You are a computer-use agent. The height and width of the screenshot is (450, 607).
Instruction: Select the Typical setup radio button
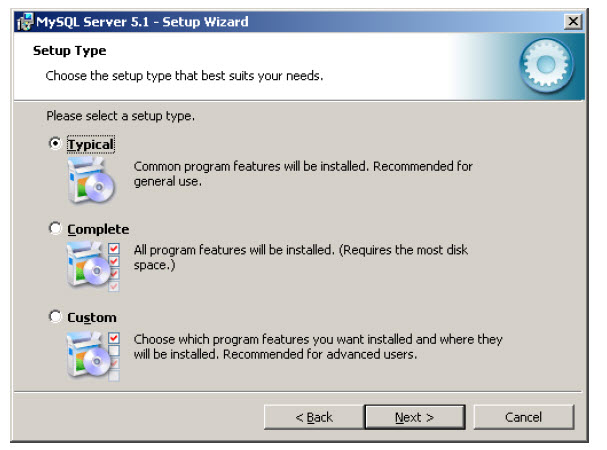tap(55, 143)
